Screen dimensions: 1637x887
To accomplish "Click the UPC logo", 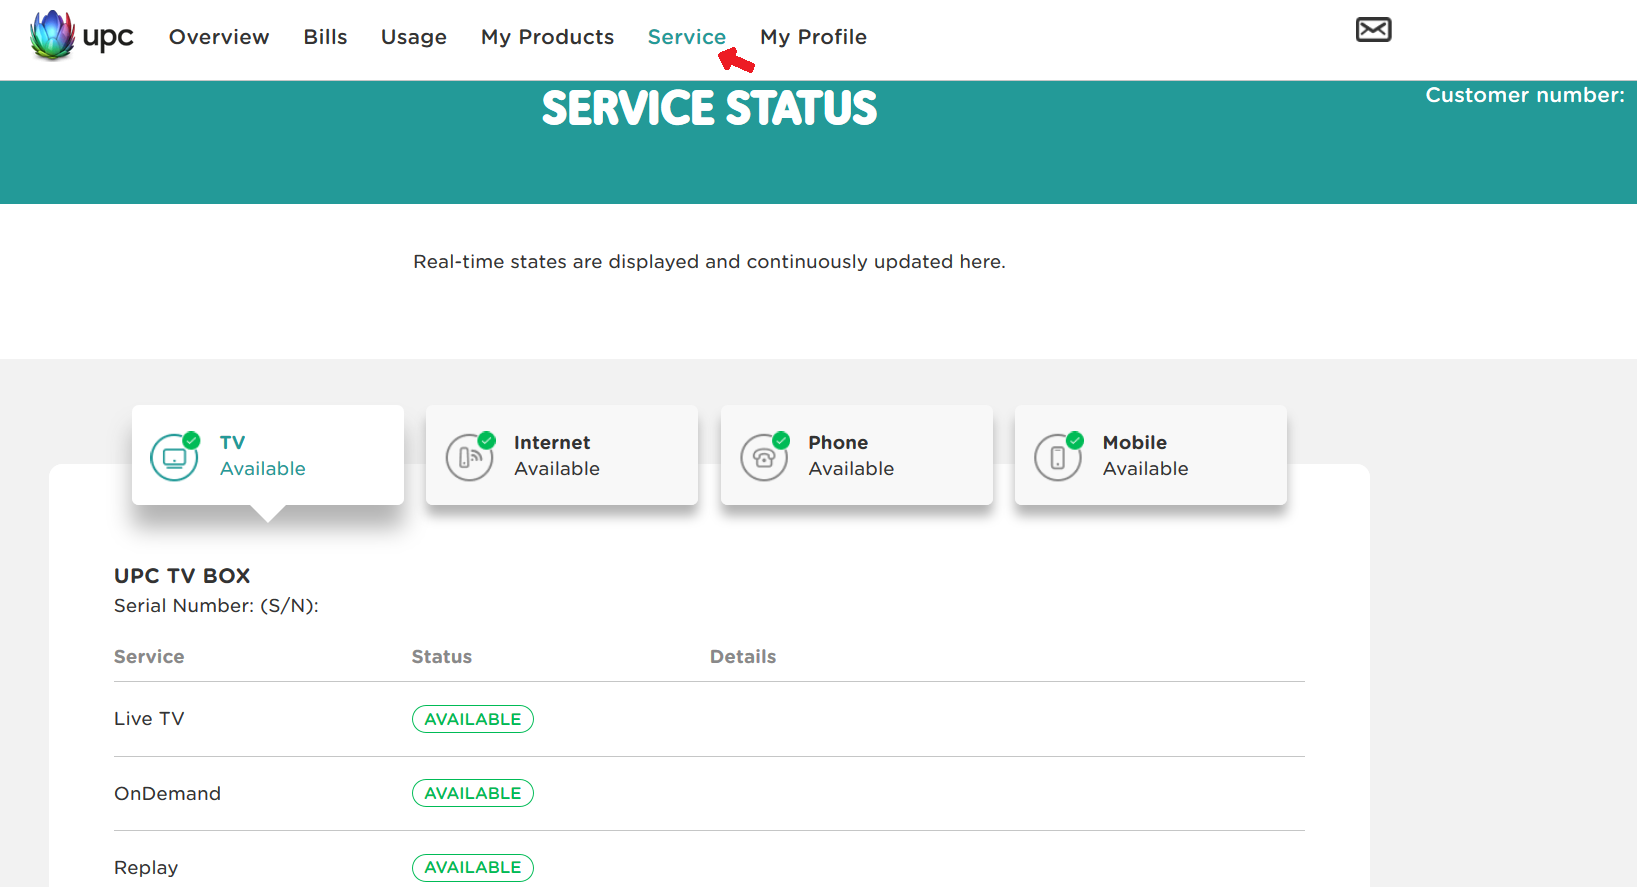I will [x=81, y=36].
